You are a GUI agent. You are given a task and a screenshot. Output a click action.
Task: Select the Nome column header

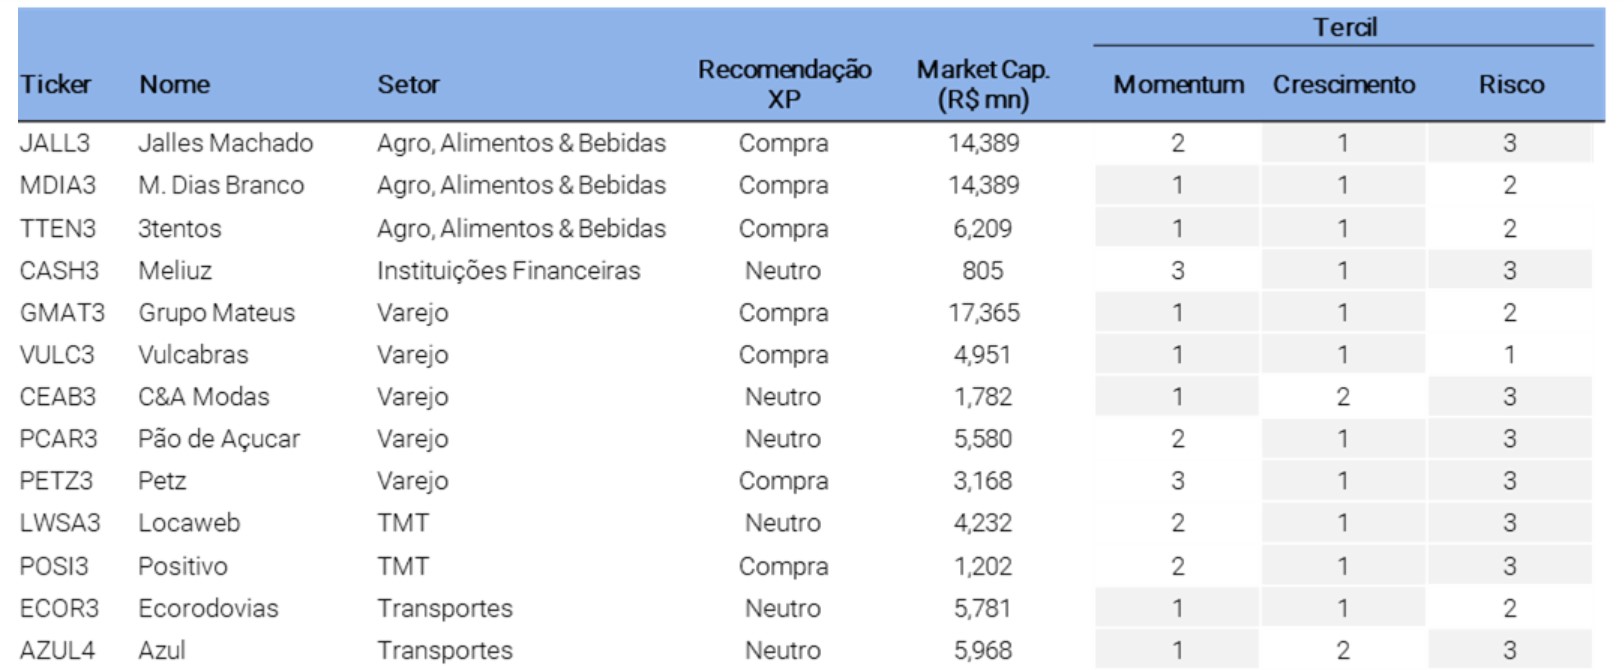(x=174, y=85)
